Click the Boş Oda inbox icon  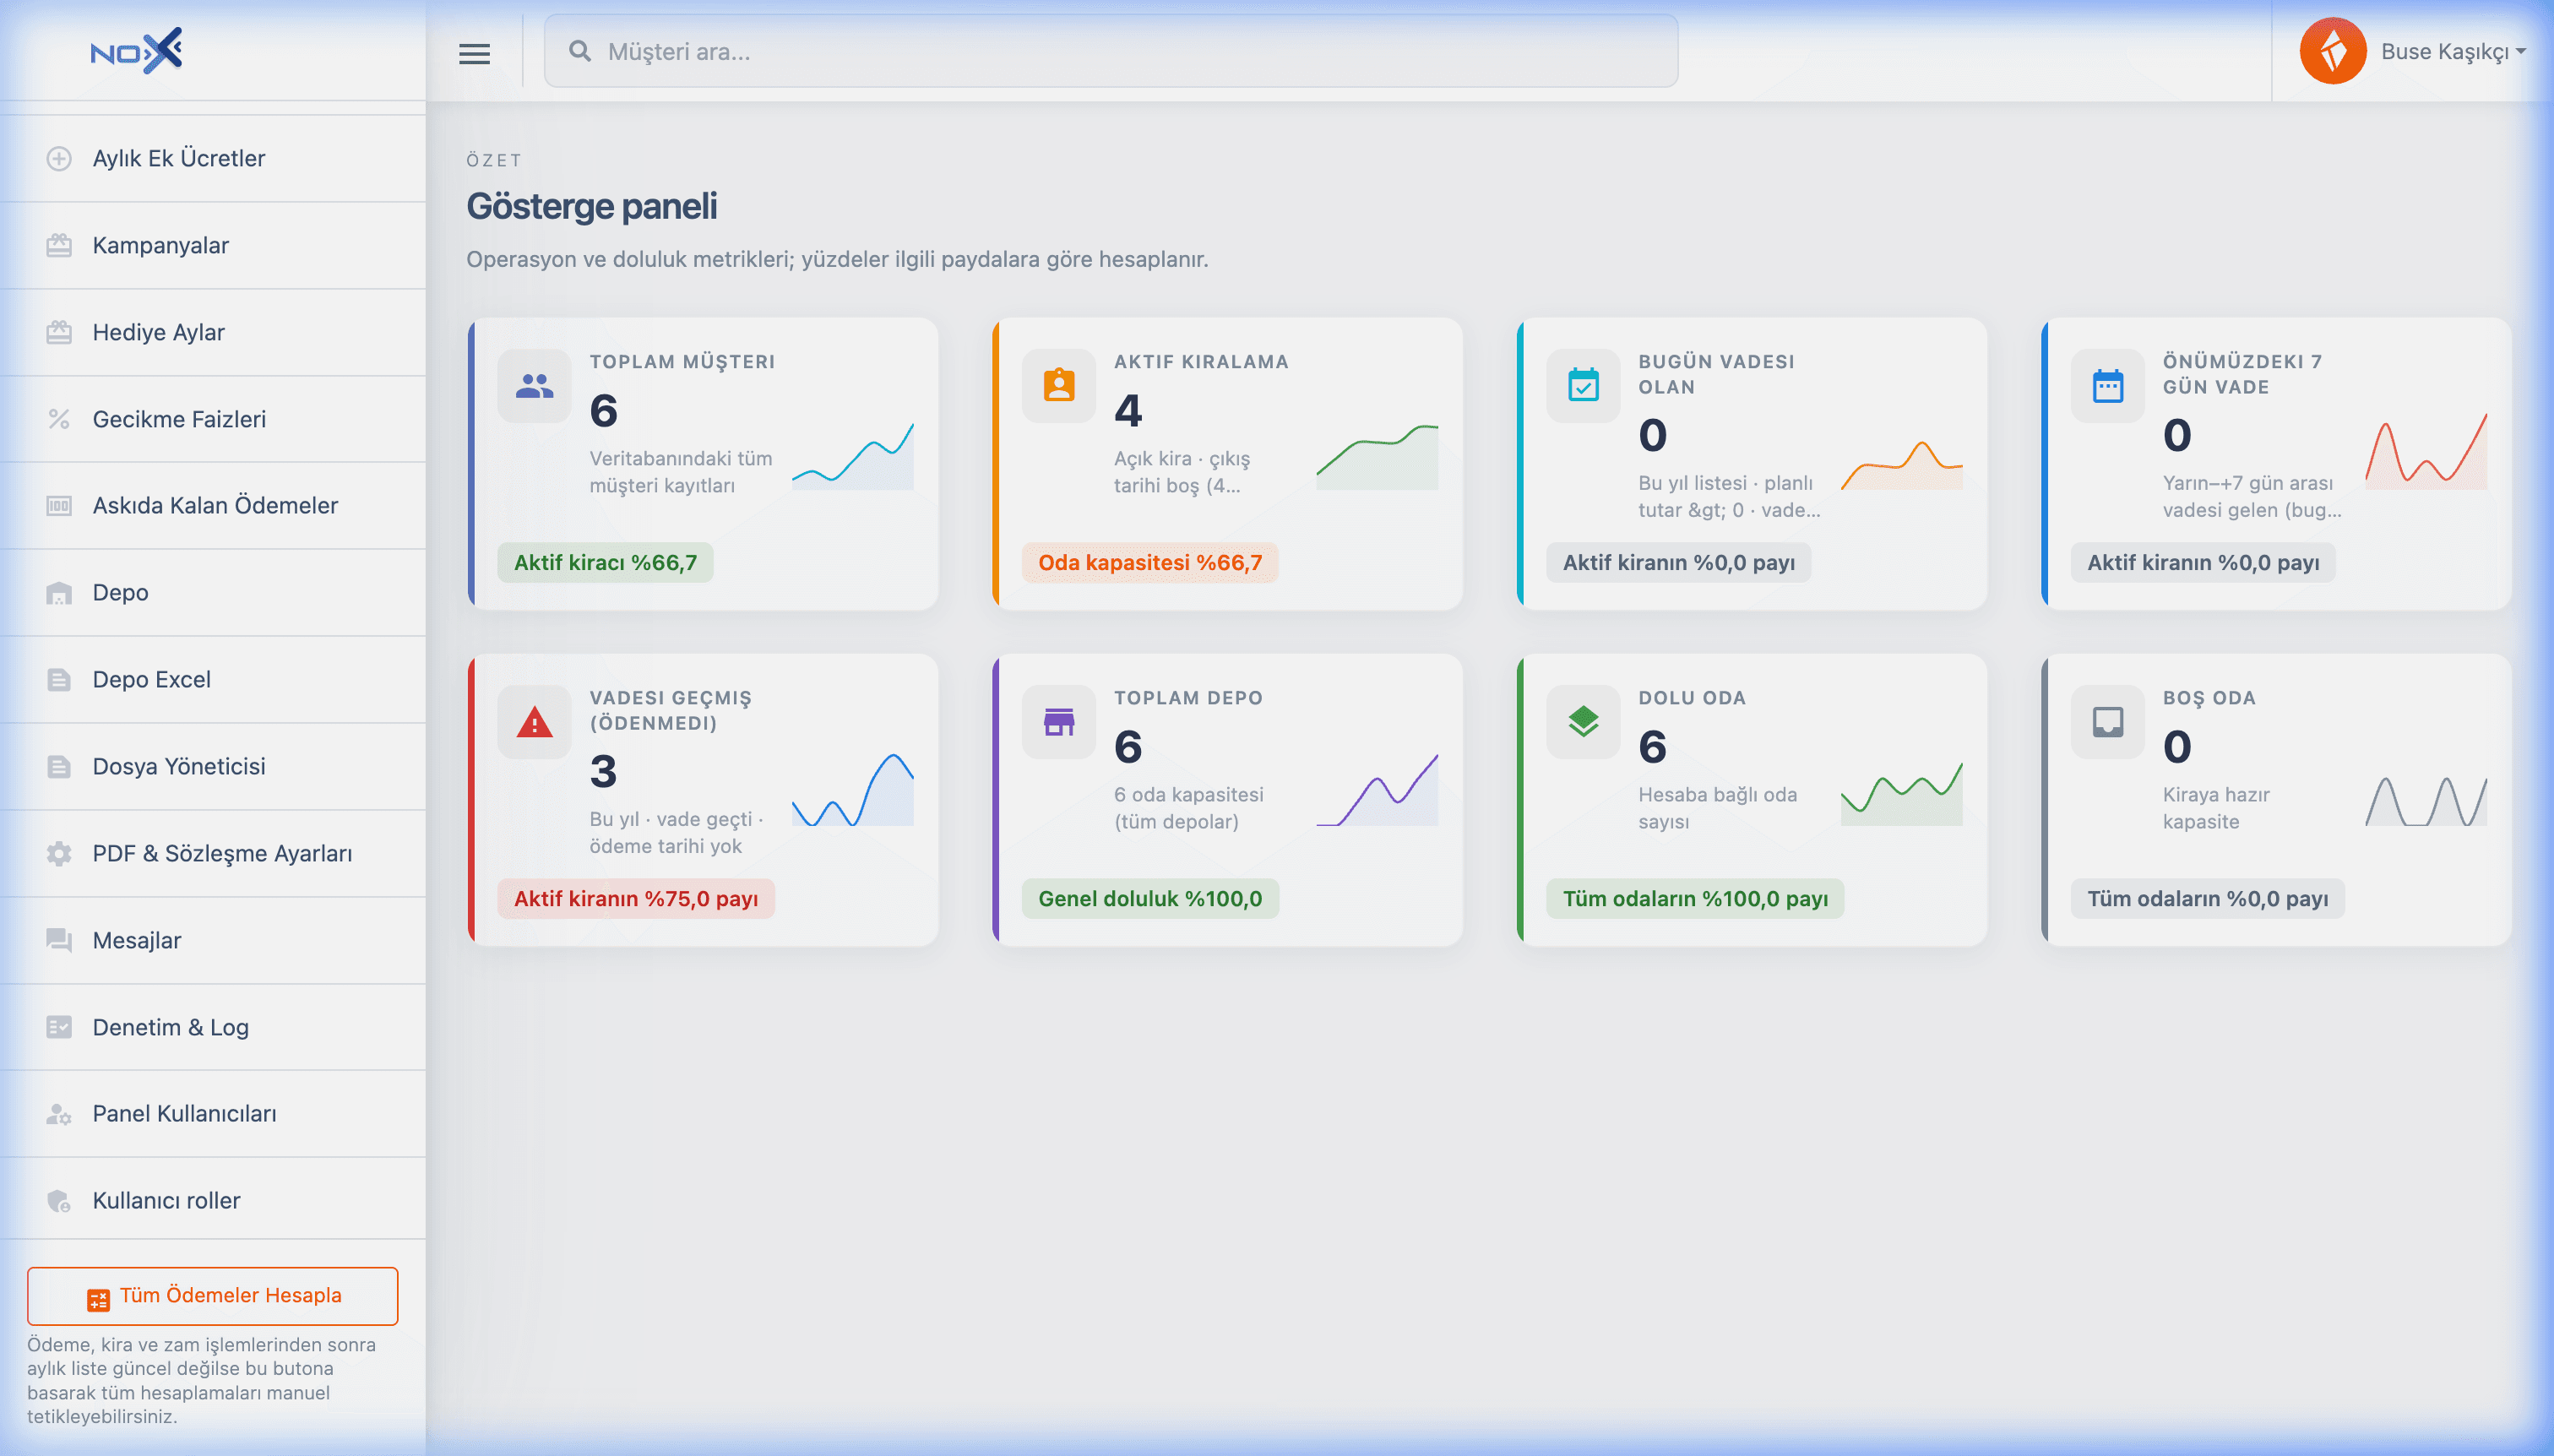coord(2107,721)
